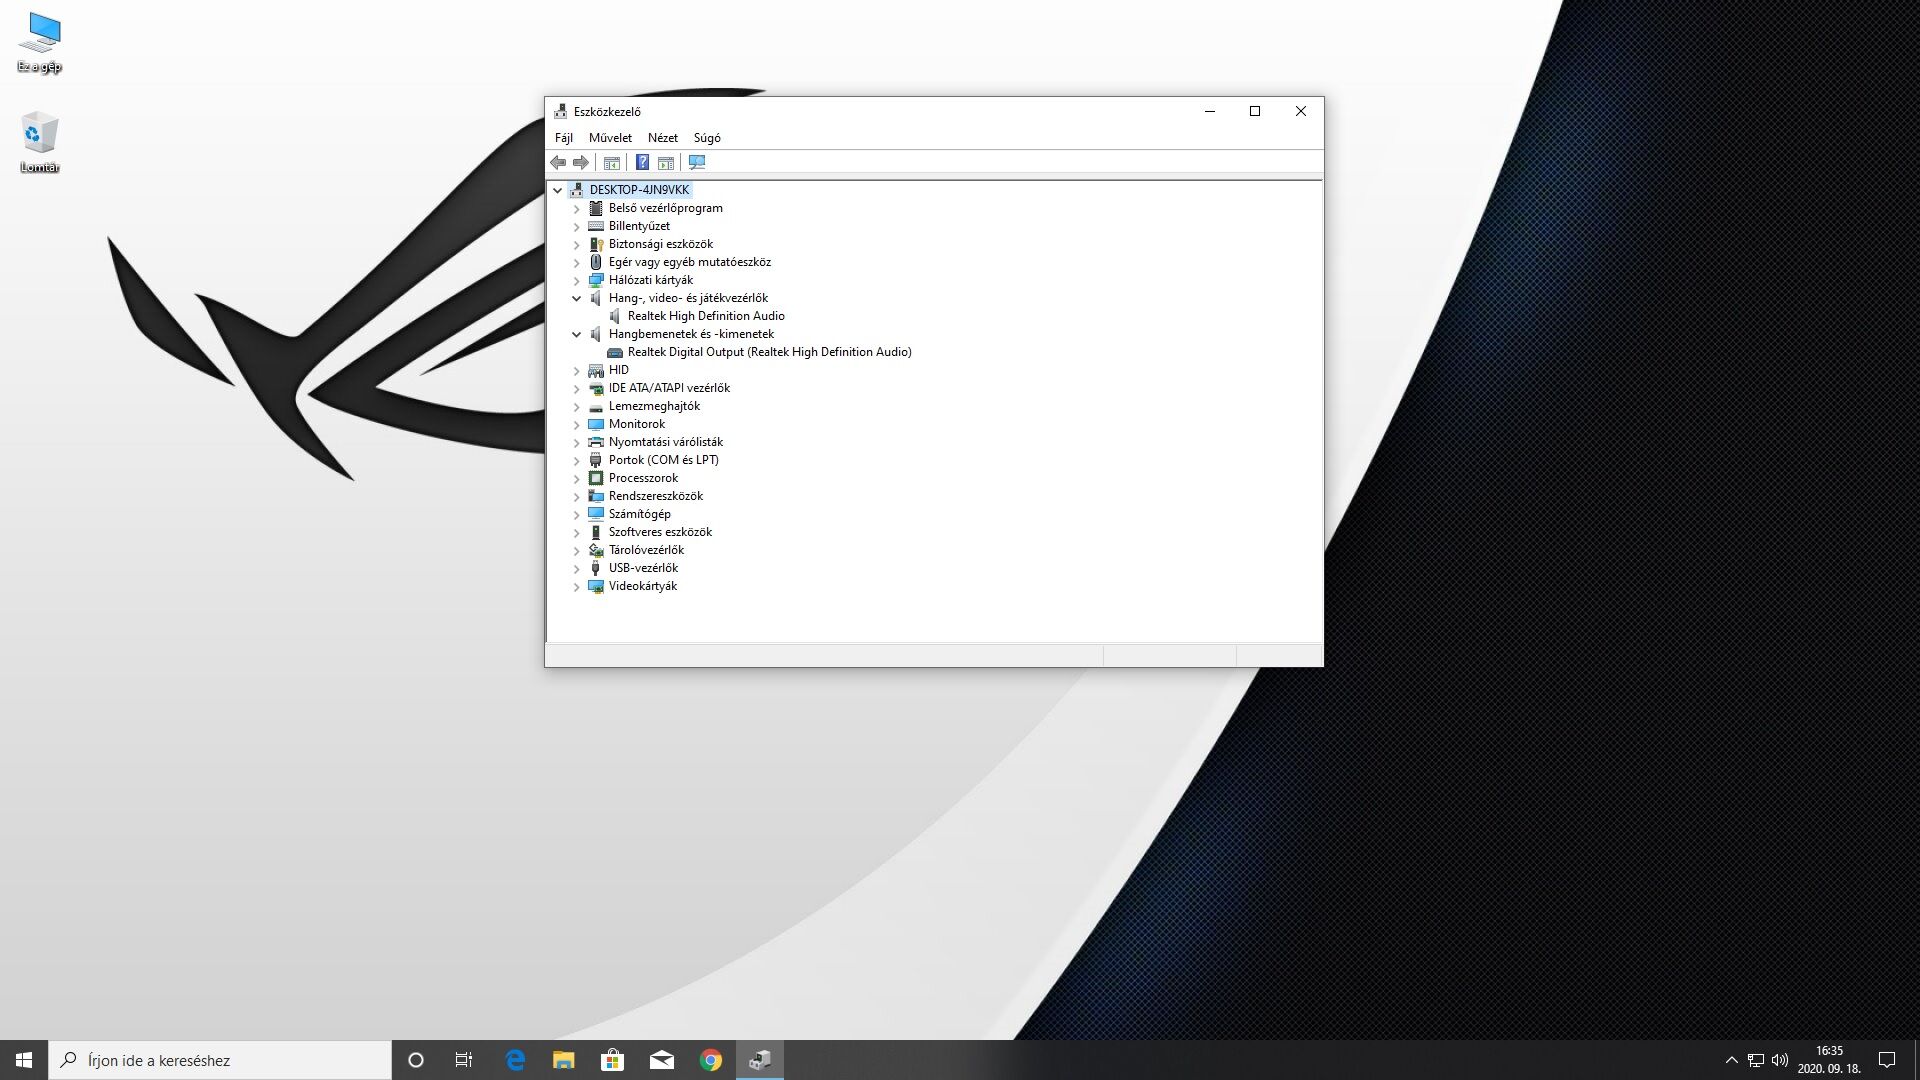
Task: Minimize the Eszközkezelő window
Action: (1210, 111)
